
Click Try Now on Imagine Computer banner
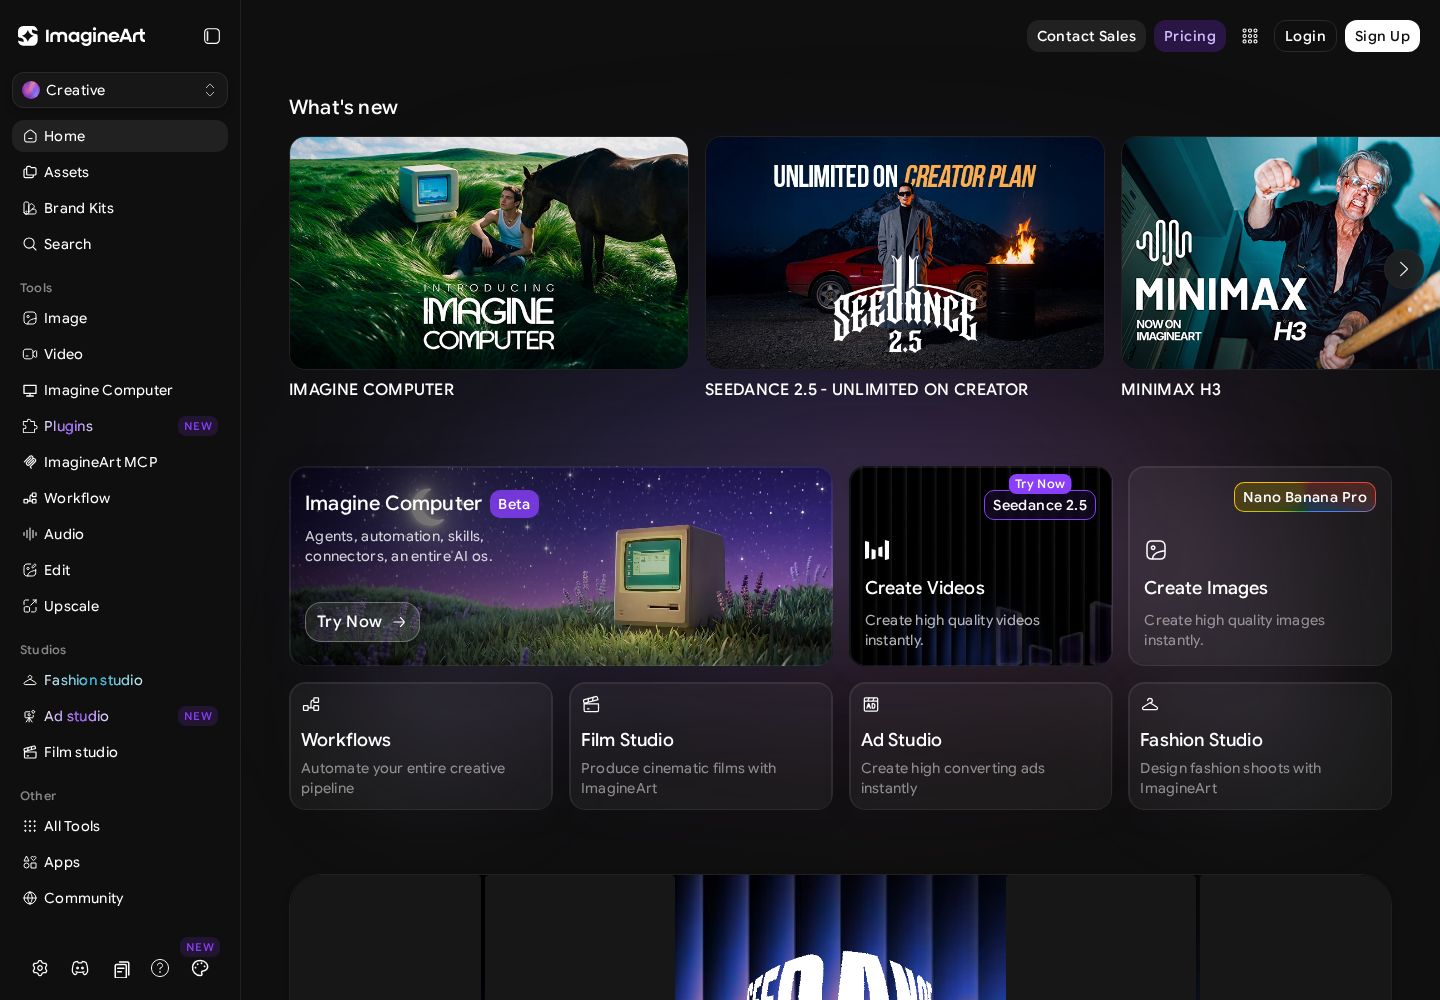pyautogui.click(x=362, y=622)
